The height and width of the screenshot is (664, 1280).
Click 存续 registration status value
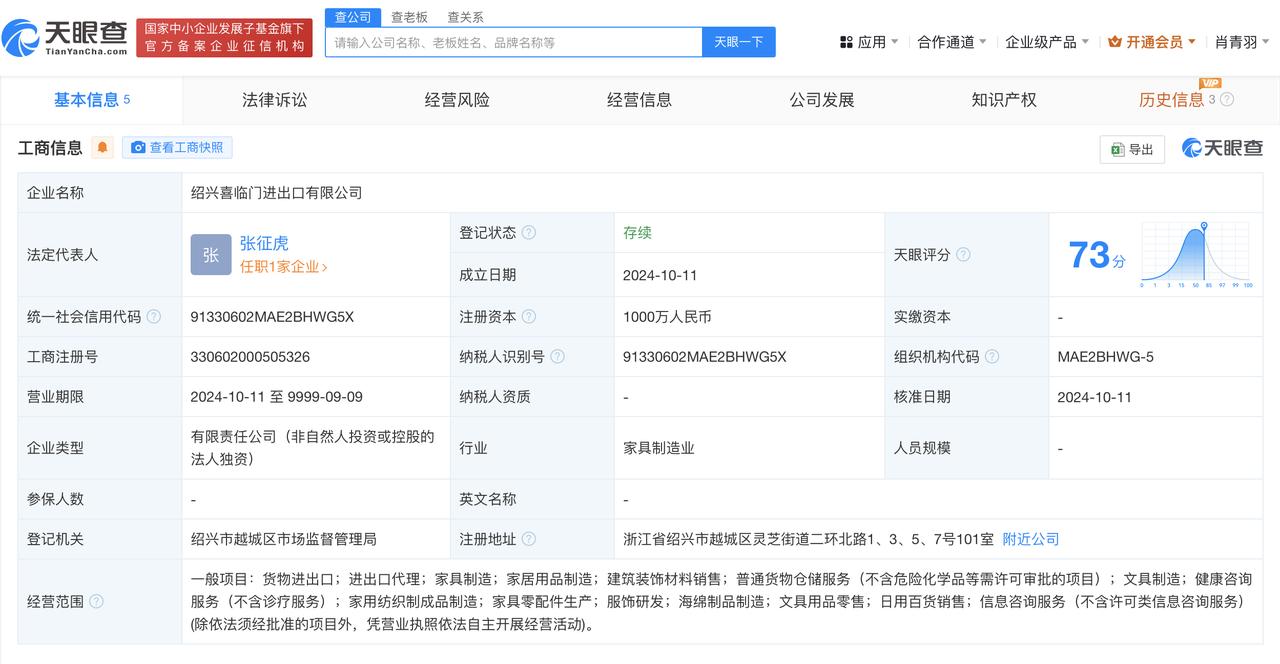click(x=637, y=233)
